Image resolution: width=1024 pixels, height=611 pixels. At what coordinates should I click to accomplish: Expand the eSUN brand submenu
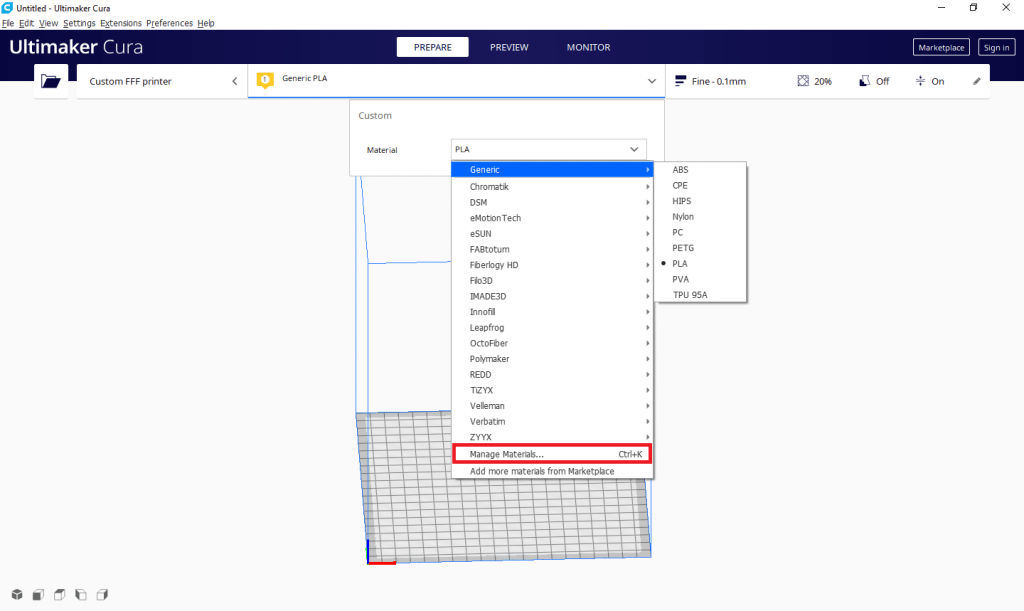[552, 234]
